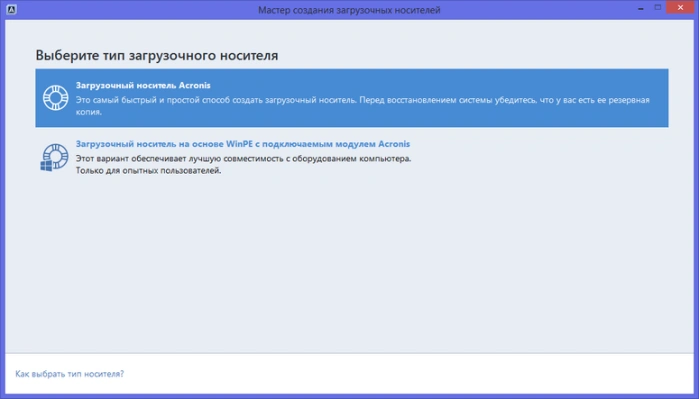Click the WinPE lifebuoy icon with the Windows logo
Screen dimensions: 699x399
point(54,157)
